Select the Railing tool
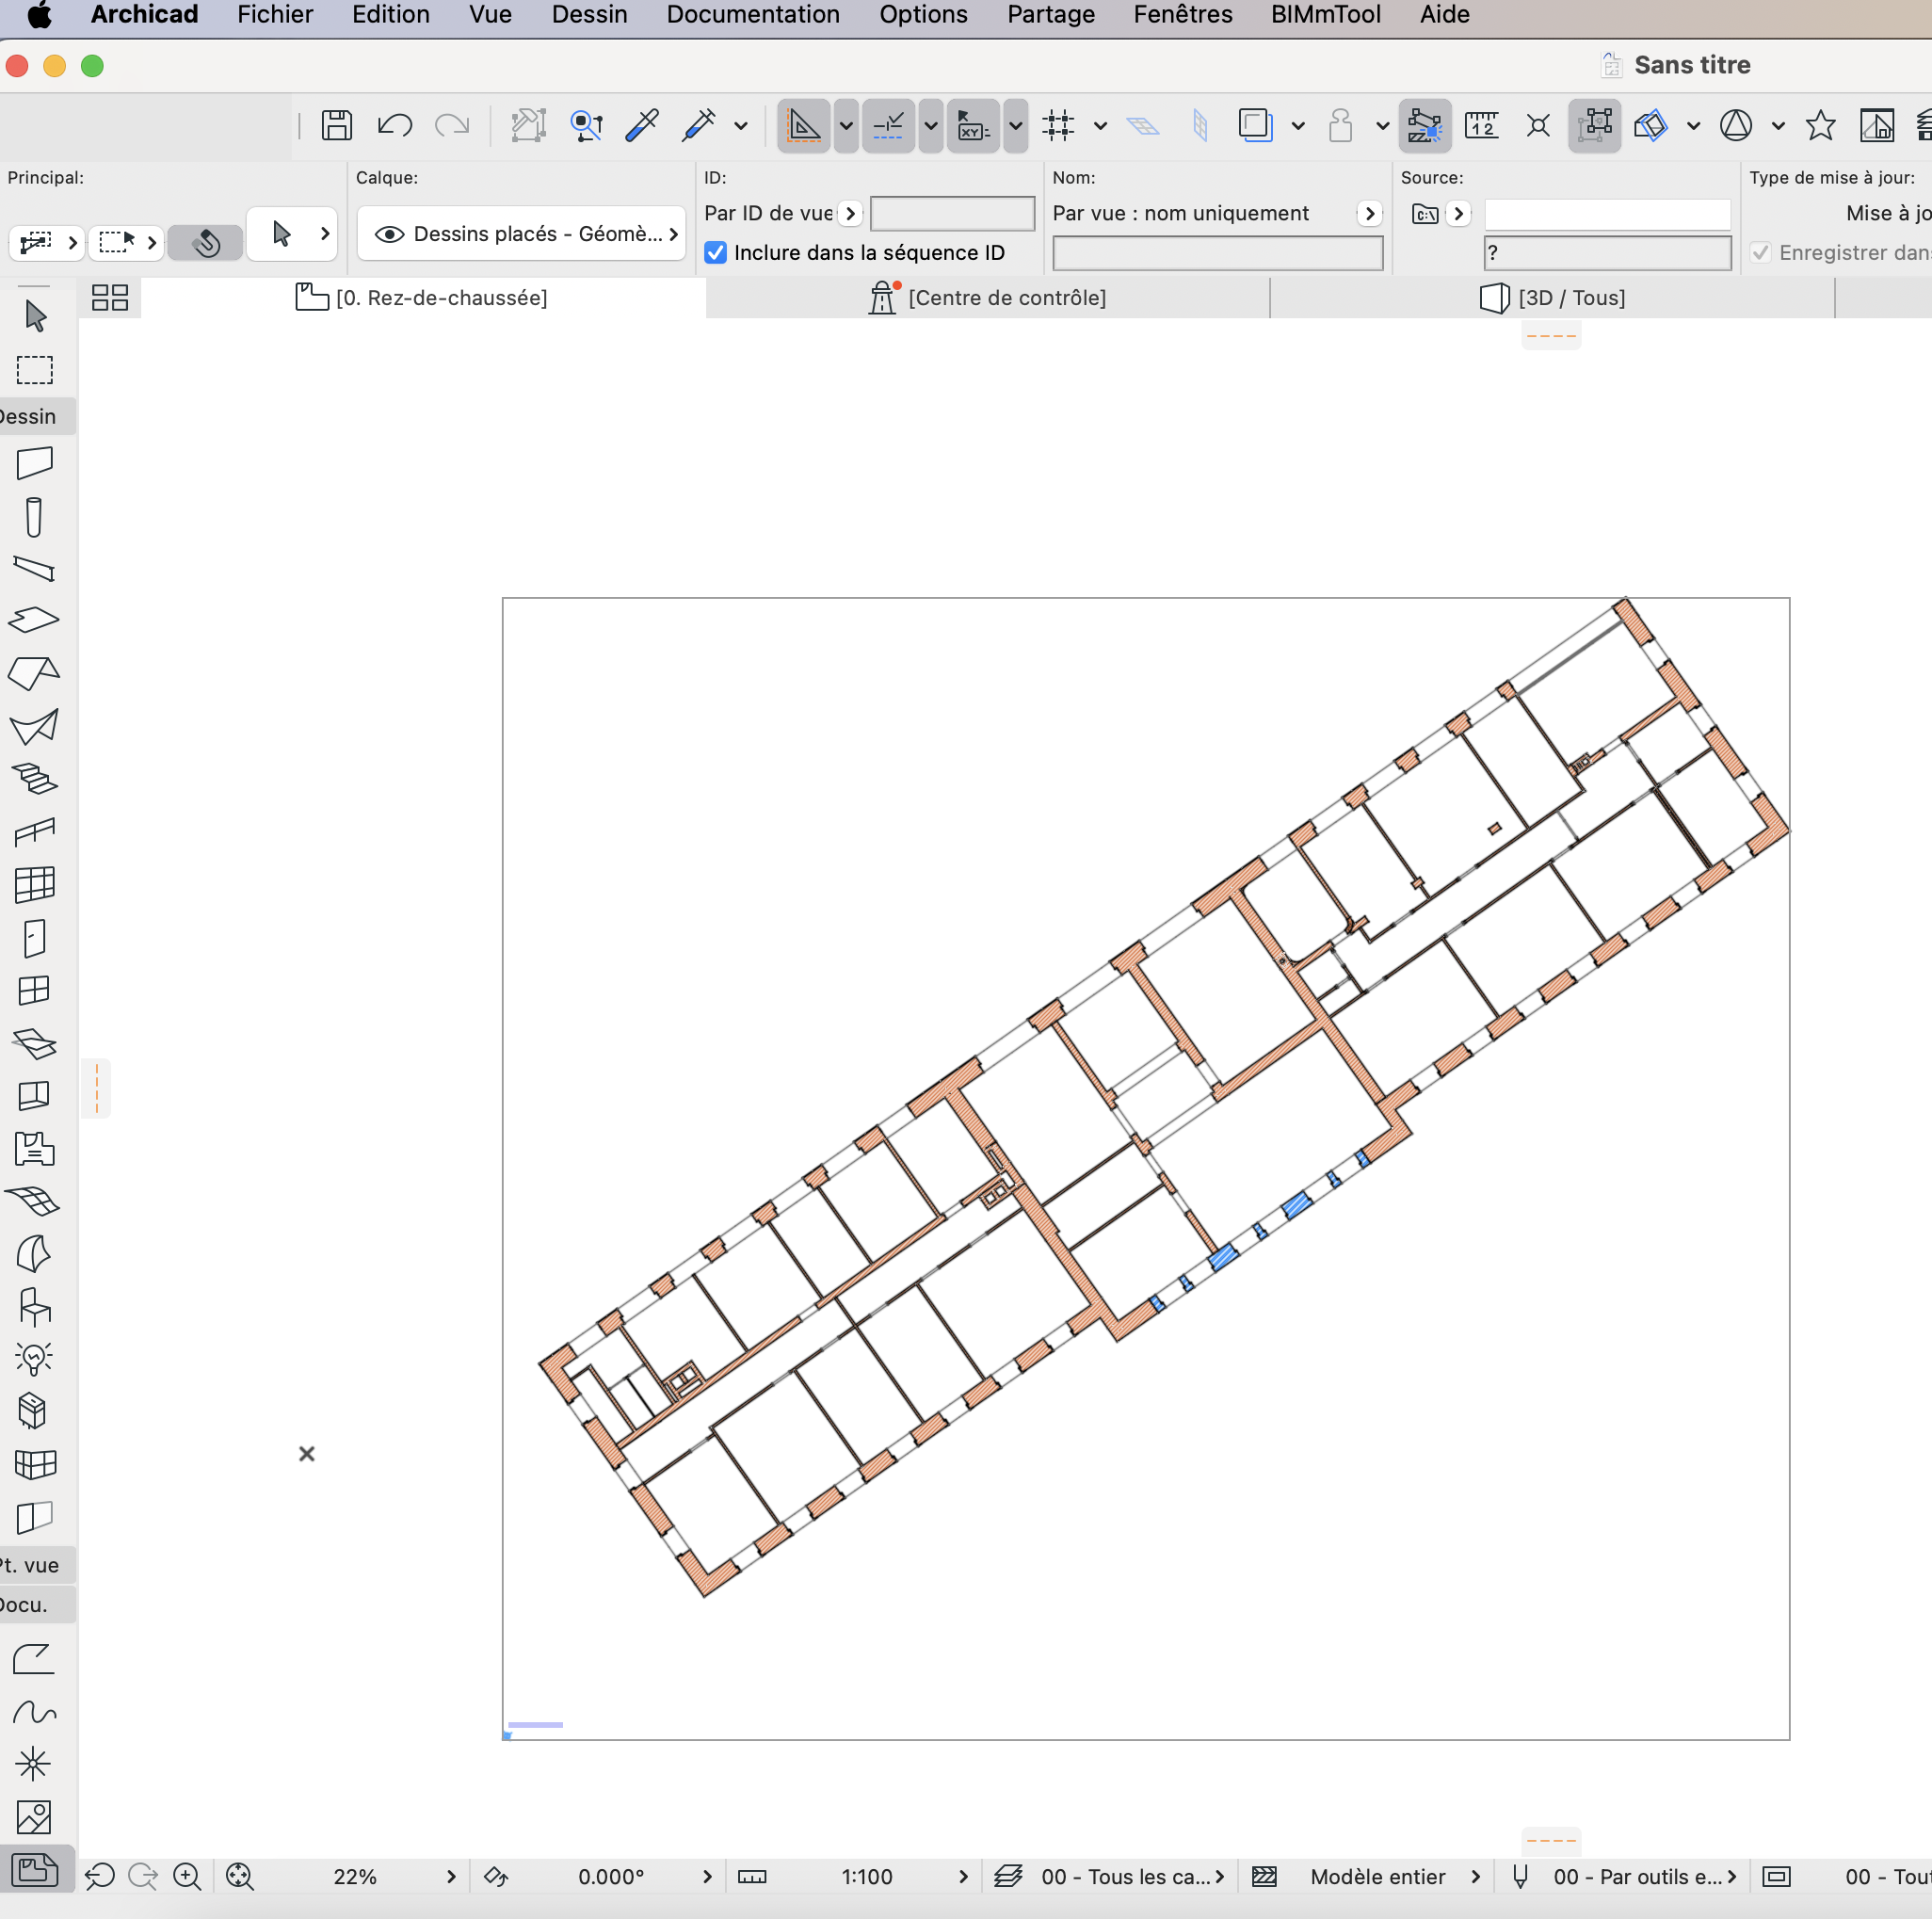Viewport: 1932px width, 1919px height. (34, 831)
